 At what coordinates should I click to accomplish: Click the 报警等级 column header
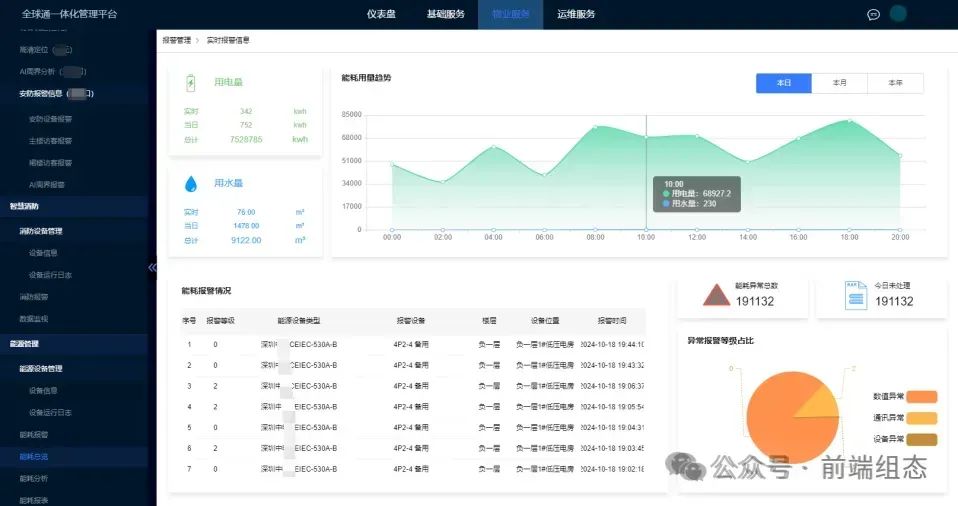[x=221, y=321]
